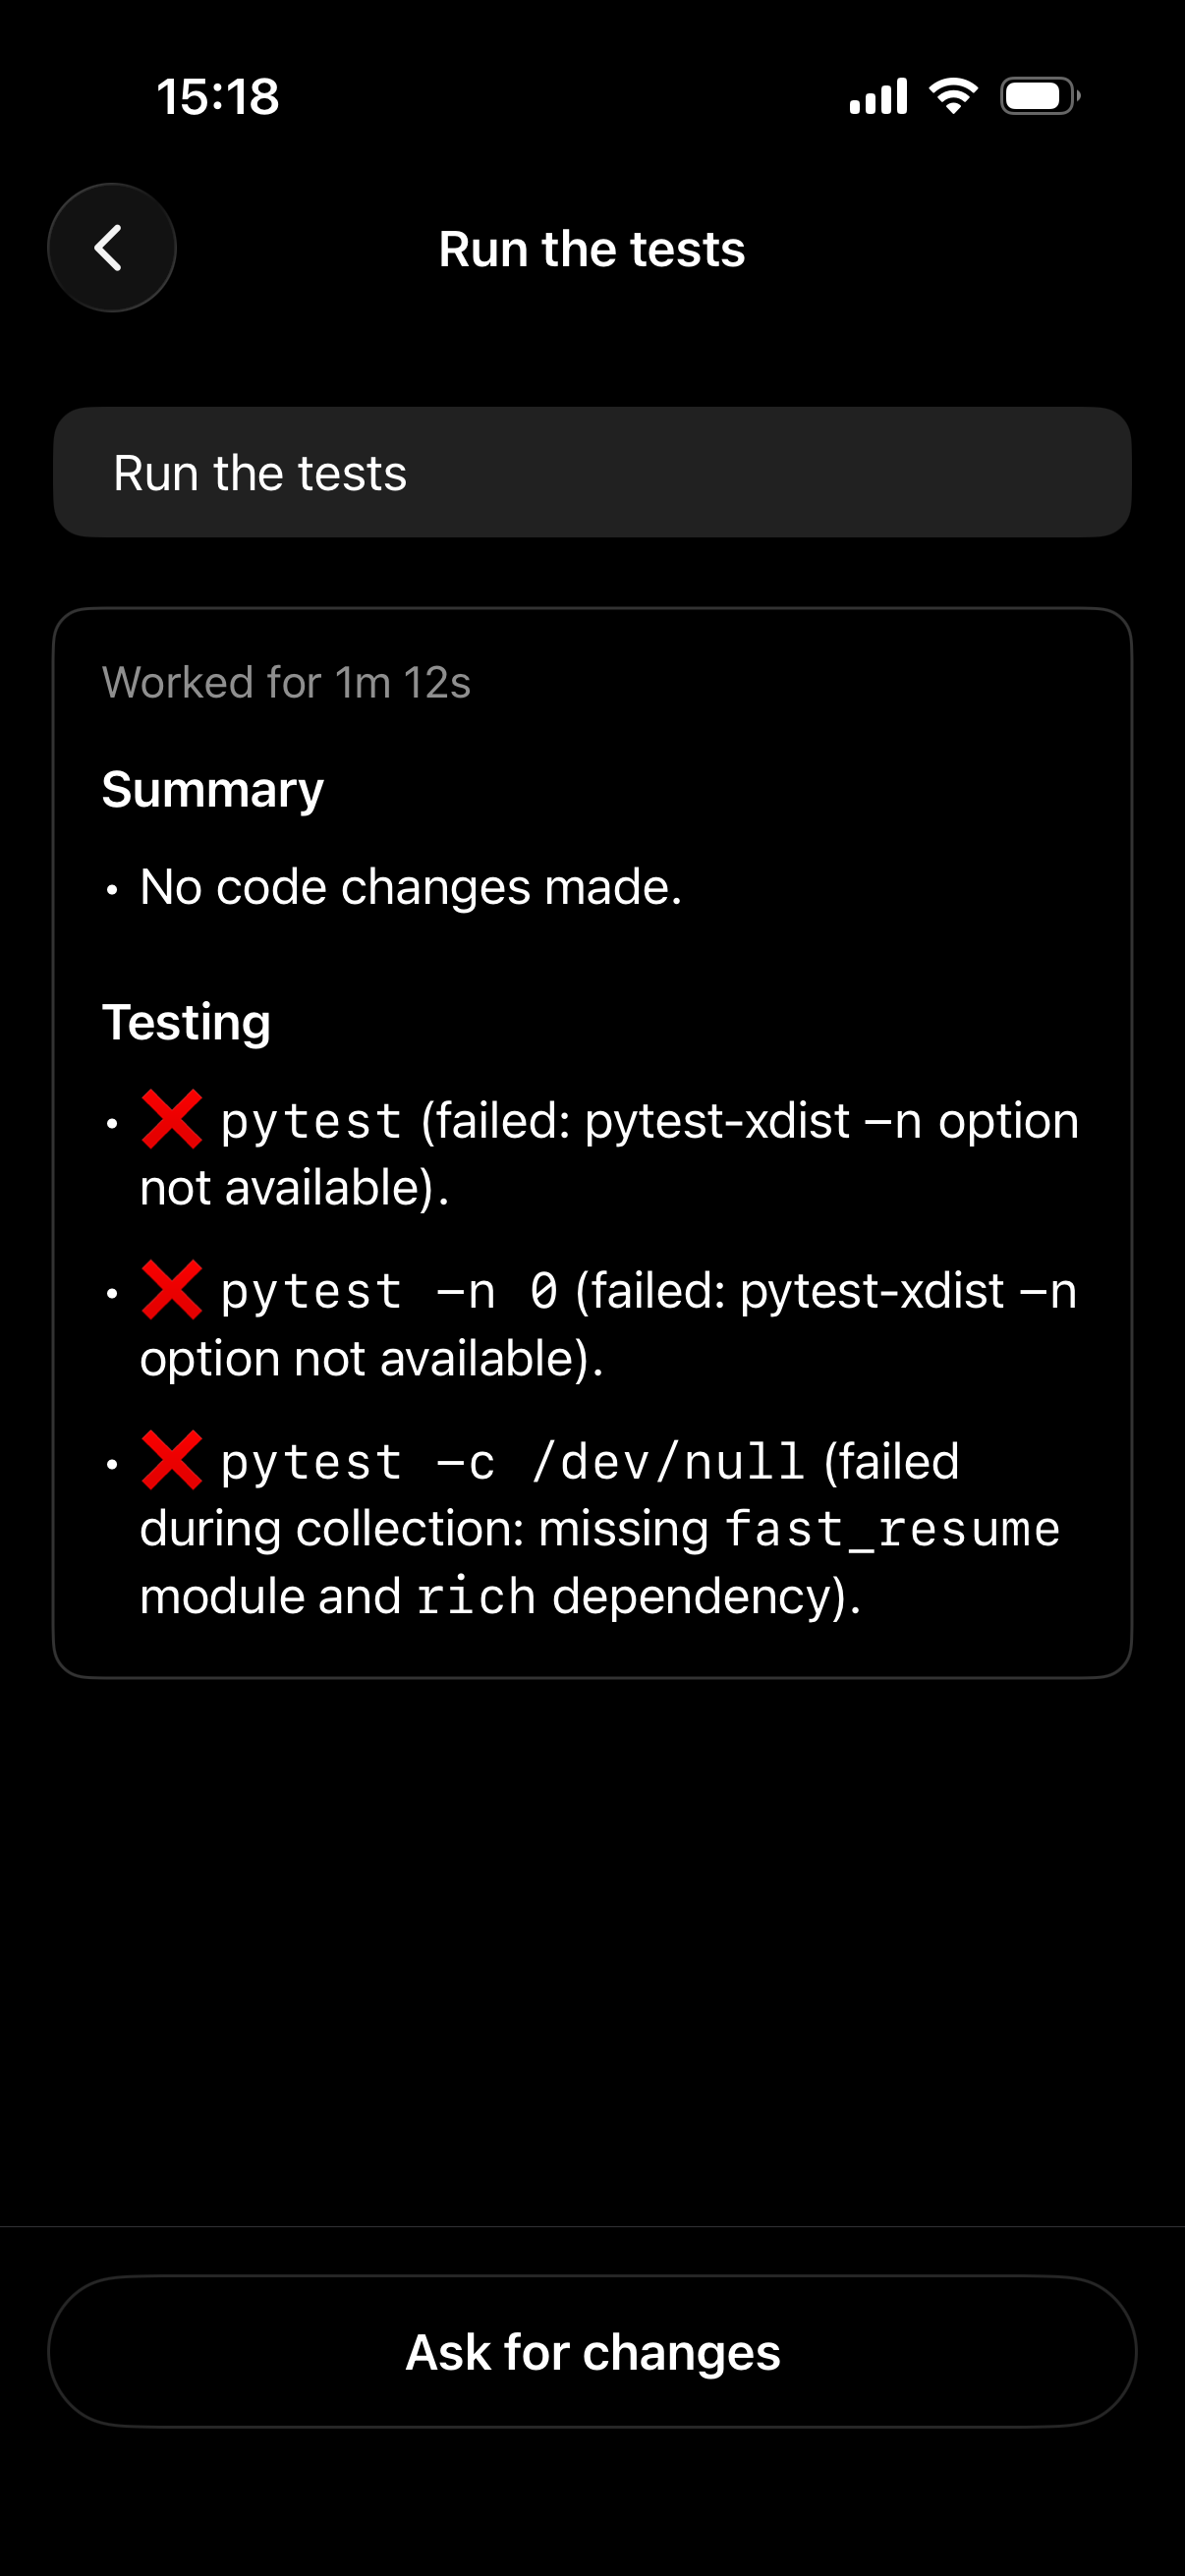
Task: Tap the 'pytest -n 0' code text
Action: pos(389,1292)
